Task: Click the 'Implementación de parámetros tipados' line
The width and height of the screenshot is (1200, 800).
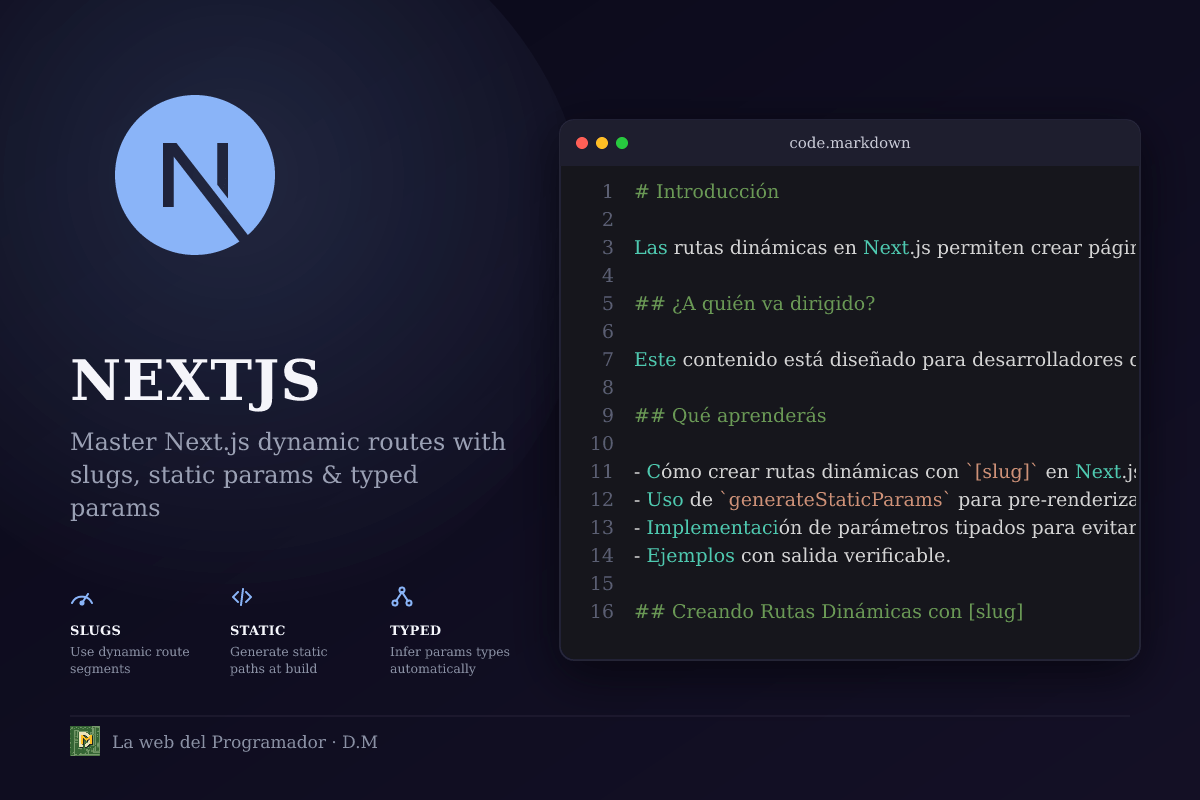Action: [x=885, y=527]
